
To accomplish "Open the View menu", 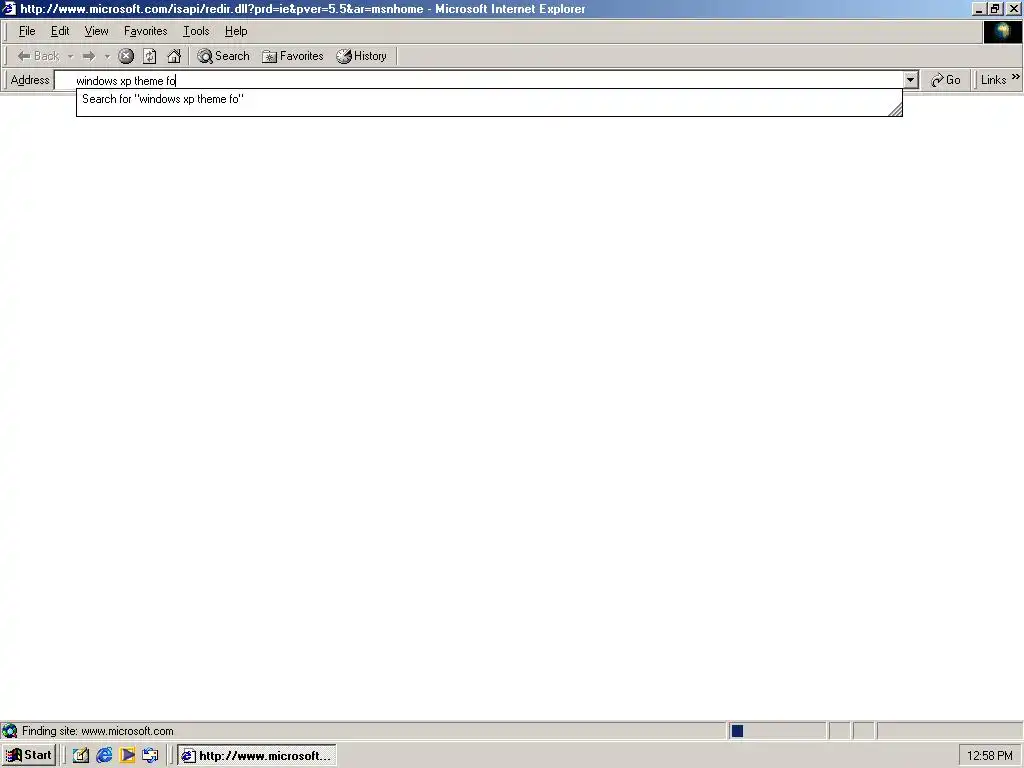I will pyautogui.click(x=97, y=31).
